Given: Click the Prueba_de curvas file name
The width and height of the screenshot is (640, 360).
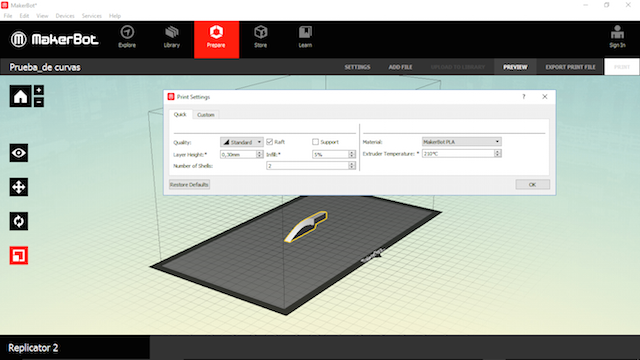Looking at the screenshot, I should pos(45,67).
